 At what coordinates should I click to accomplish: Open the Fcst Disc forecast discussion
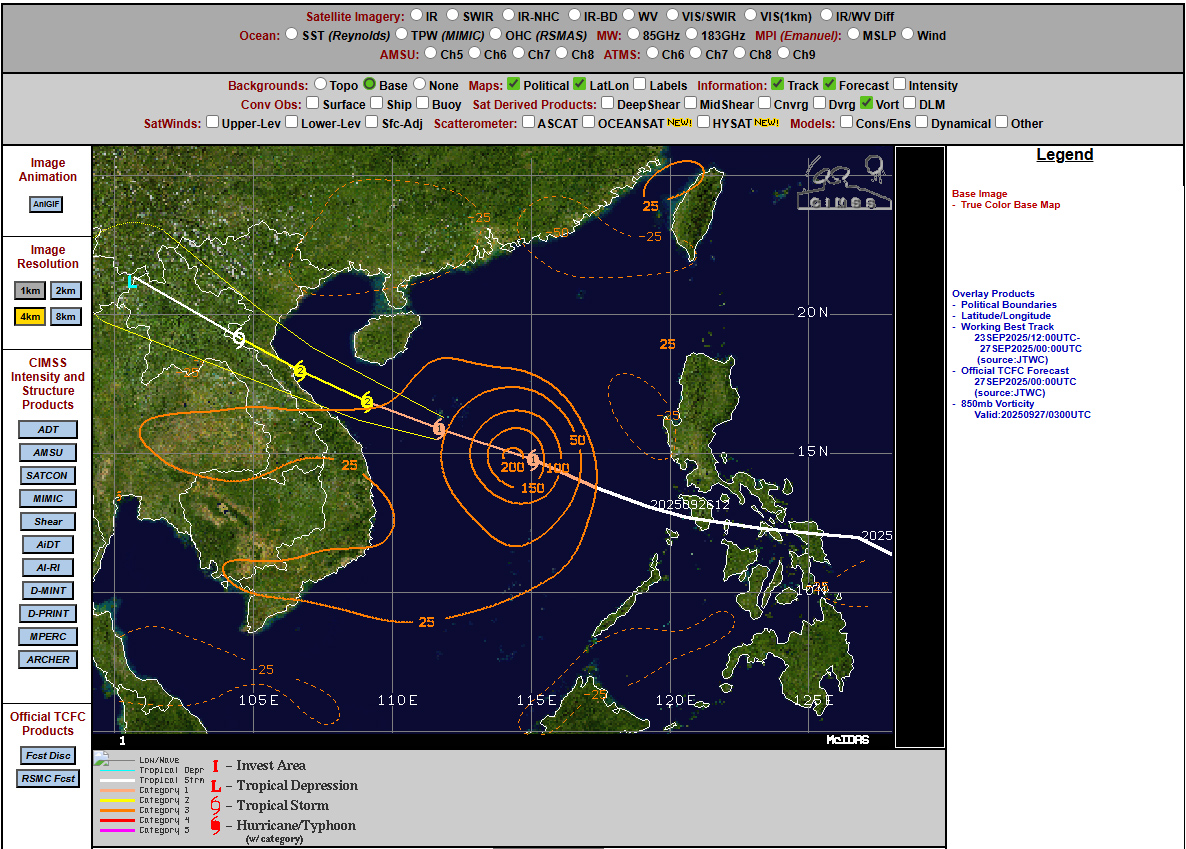(x=47, y=755)
